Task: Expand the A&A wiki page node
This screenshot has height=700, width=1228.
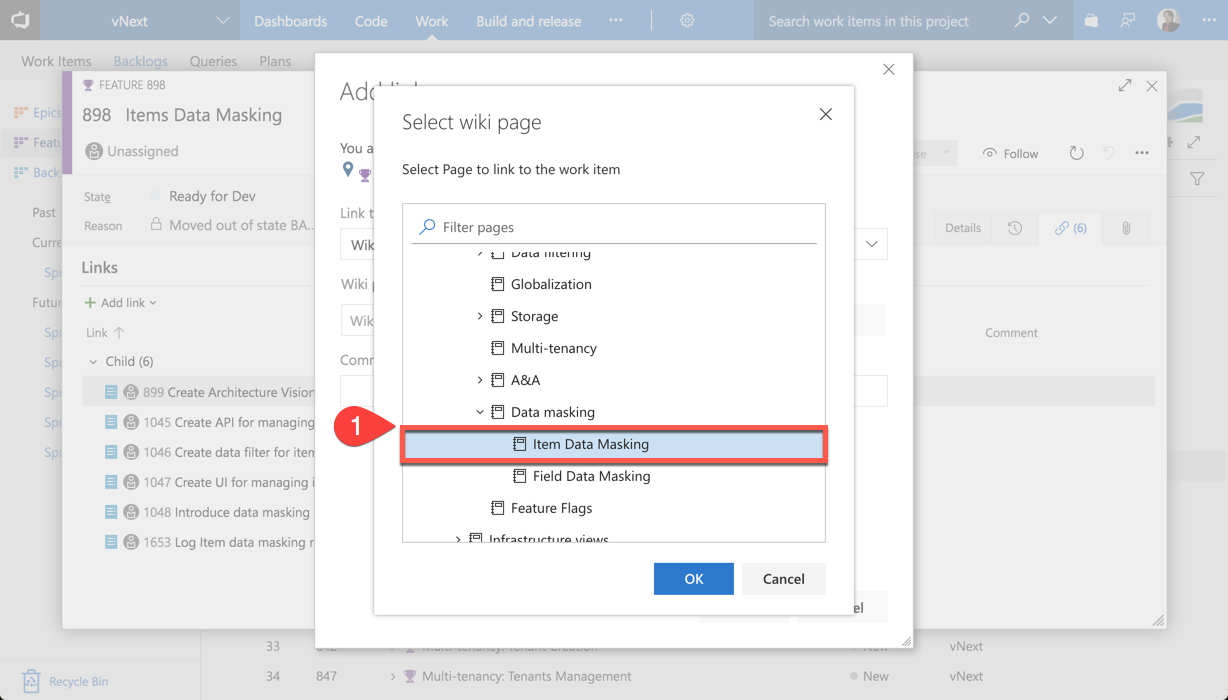Action: click(x=480, y=380)
